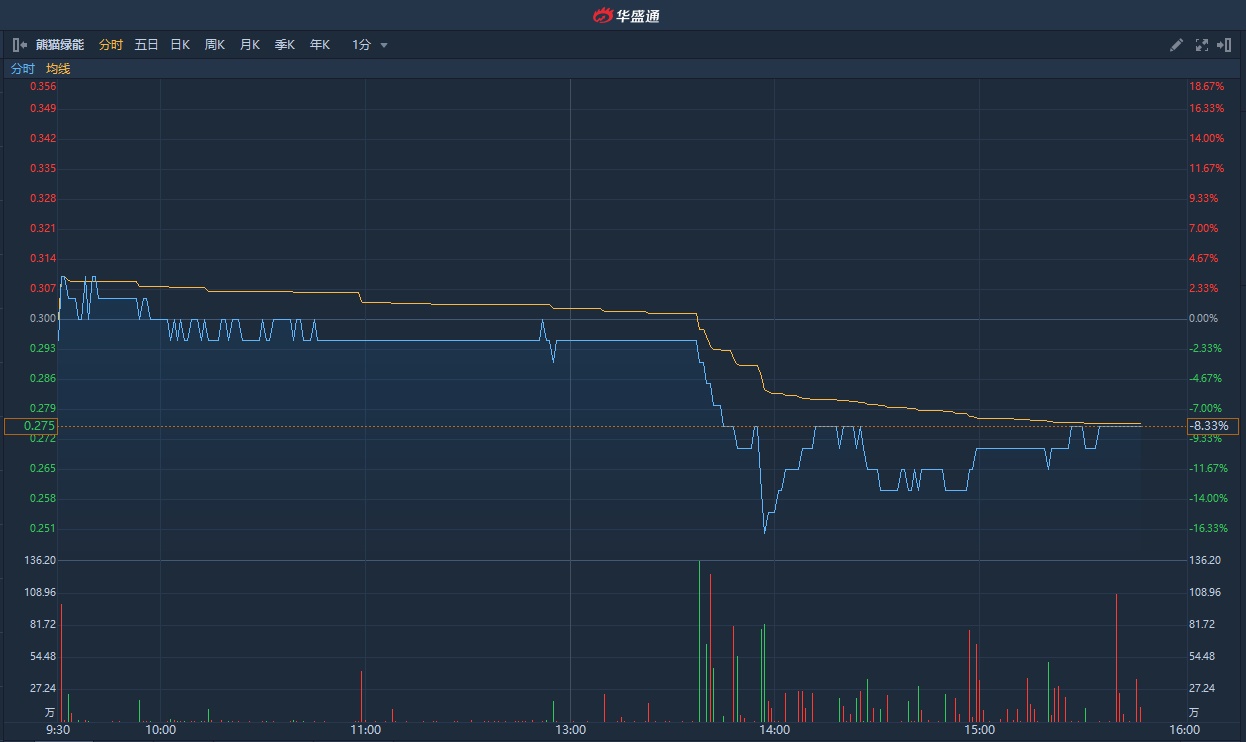Click the 0.300 price axis label
1246x742 pixels.
(43, 318)
